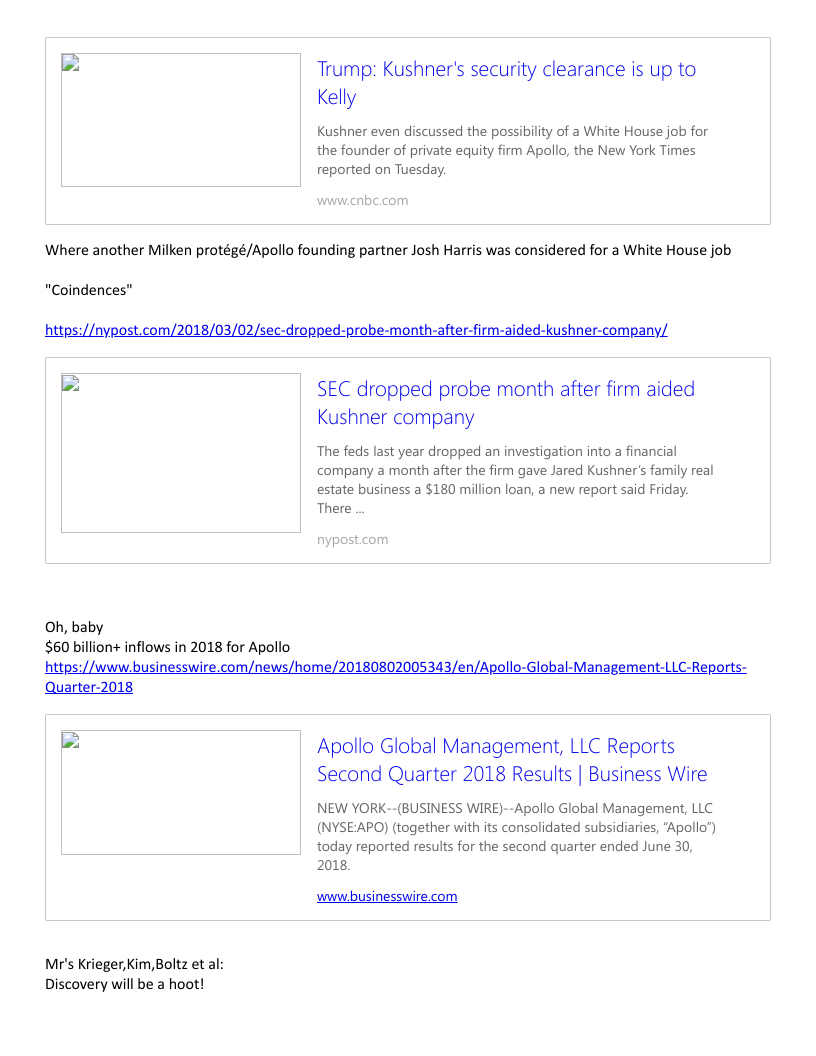Click the description mentioning $180 million loan
The height and width of the screenshot is (1056, 816).
(515, 480)
